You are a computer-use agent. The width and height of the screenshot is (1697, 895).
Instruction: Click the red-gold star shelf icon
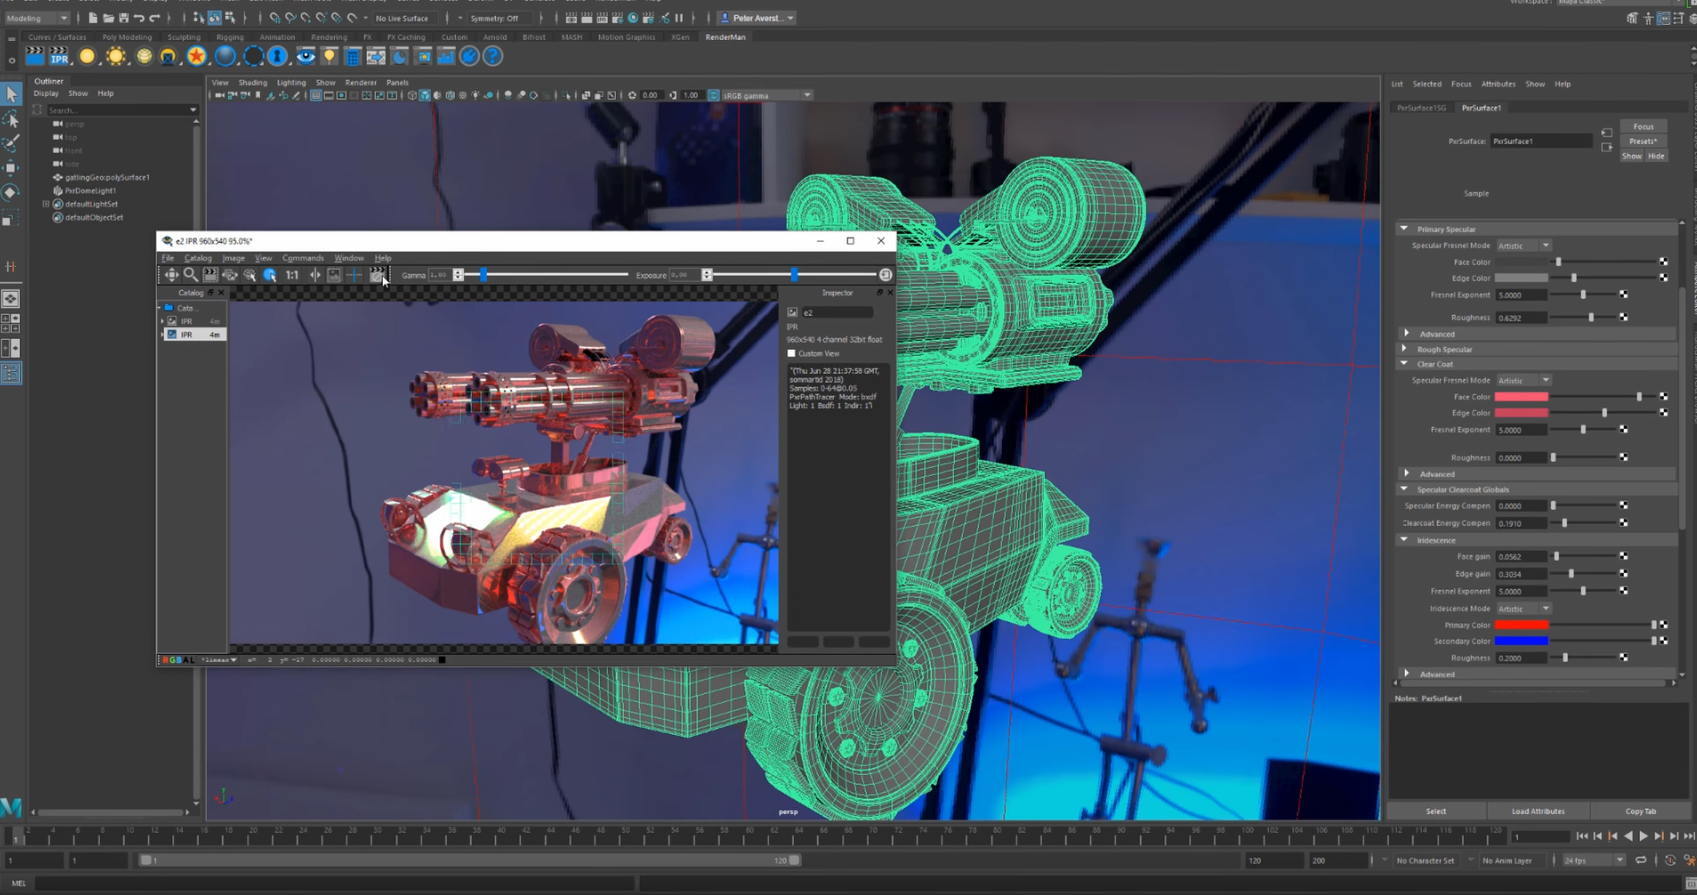(x=196, y=57)
